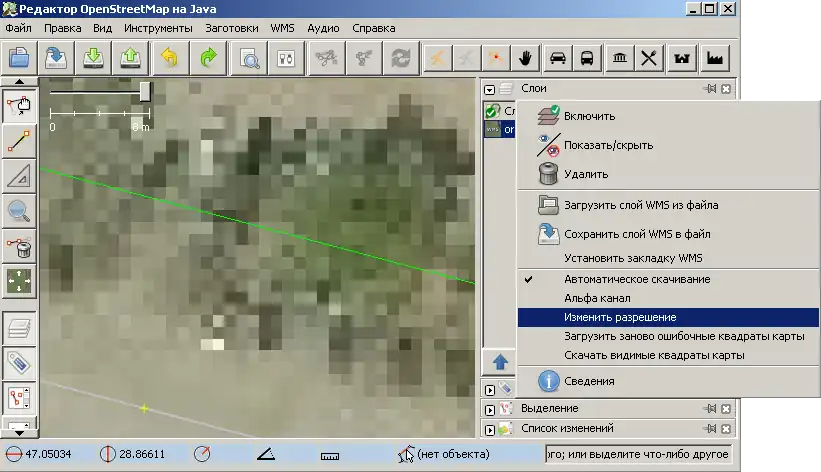Expand the Выделение panel

pos(490,409)
